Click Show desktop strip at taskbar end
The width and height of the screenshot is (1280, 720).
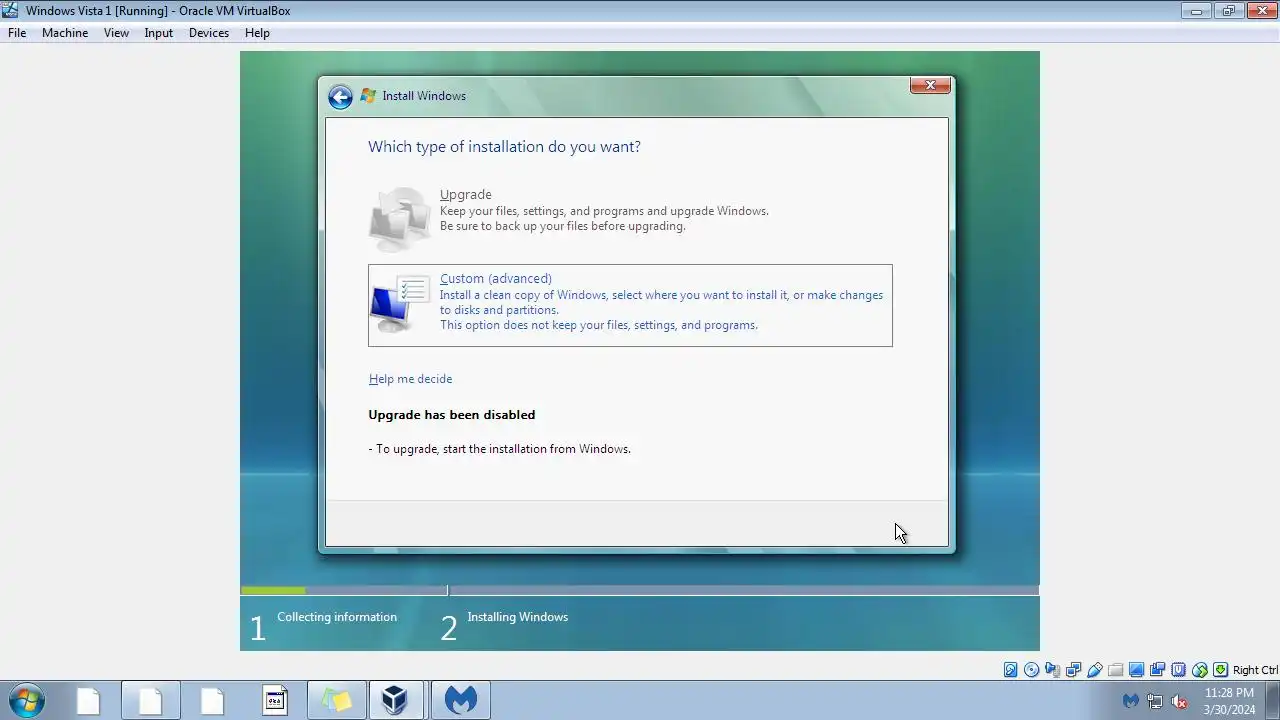(x=1272, y=700)
